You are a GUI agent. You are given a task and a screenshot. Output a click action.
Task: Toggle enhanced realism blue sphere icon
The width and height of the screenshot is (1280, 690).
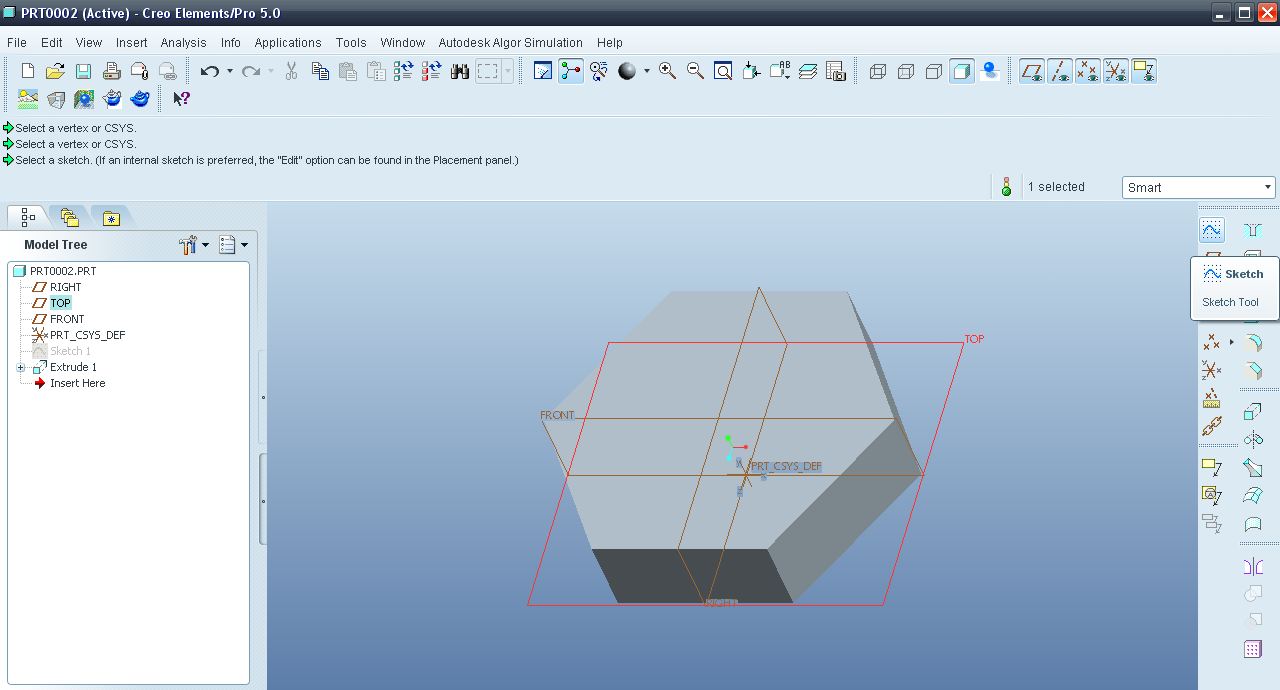(x=990, y=71)
